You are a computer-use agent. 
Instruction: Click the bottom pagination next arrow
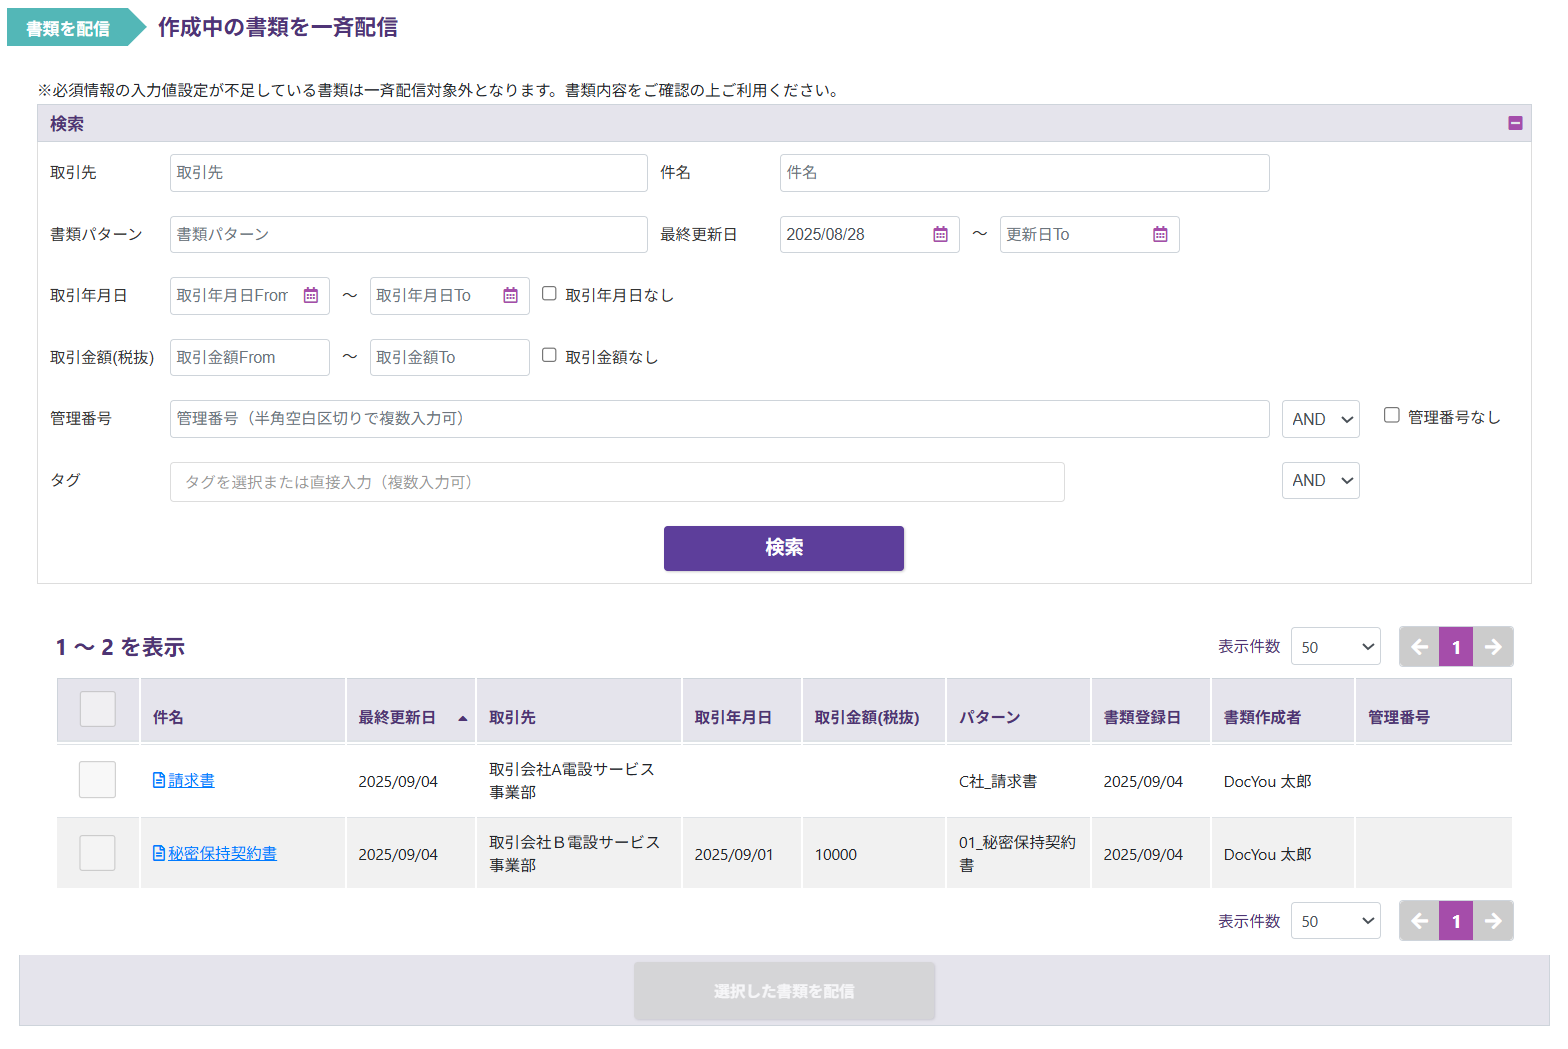(1493, 921)
